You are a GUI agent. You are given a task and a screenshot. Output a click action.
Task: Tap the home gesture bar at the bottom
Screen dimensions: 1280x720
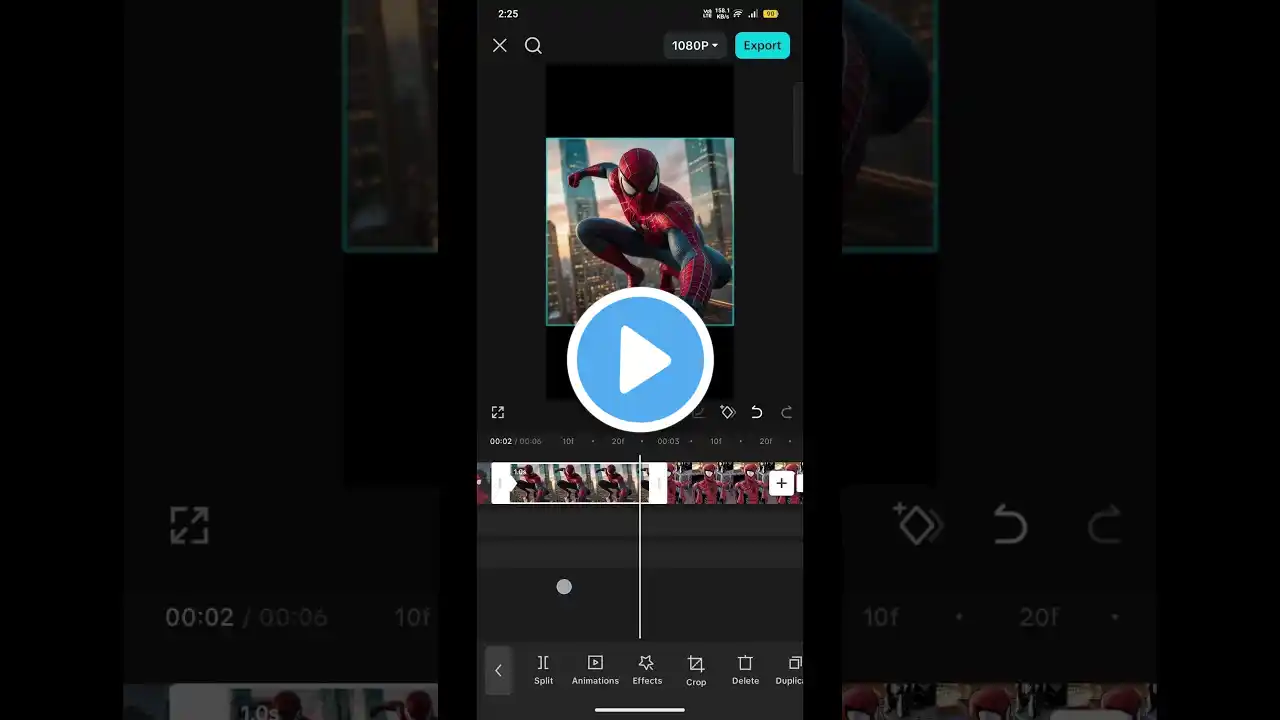click(x=640, y=710)
